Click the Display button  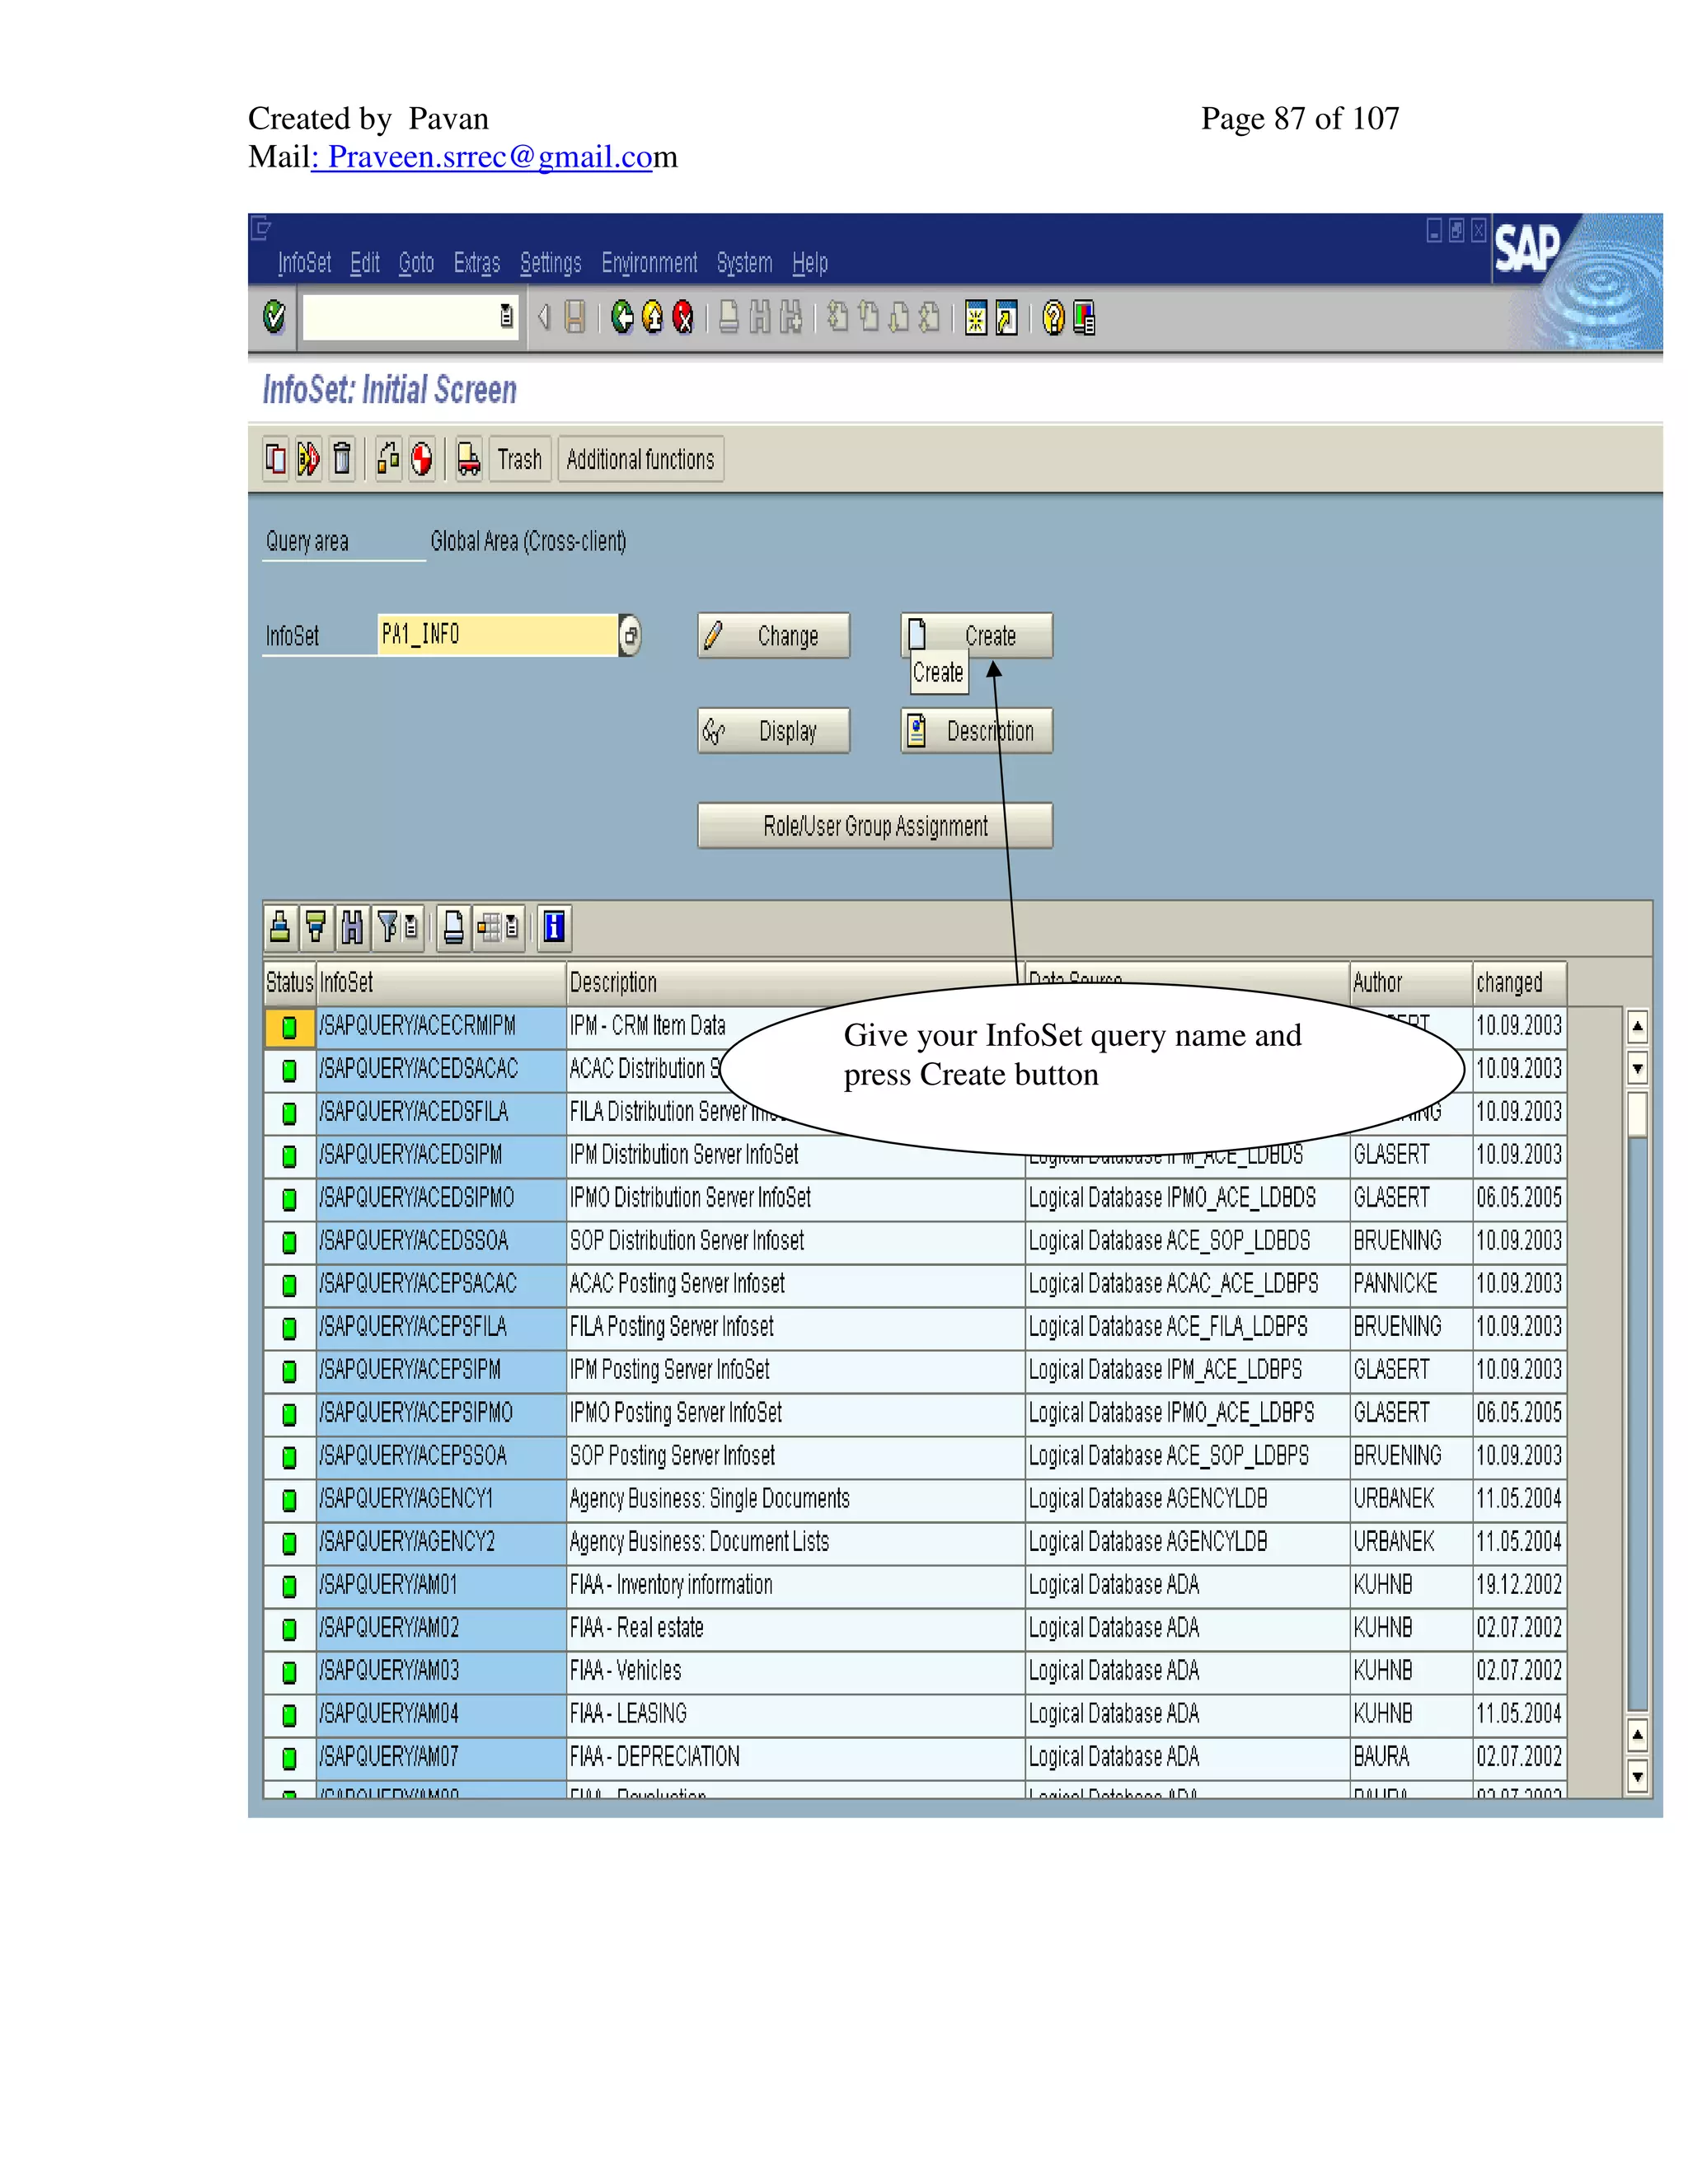tap(774, 731)
